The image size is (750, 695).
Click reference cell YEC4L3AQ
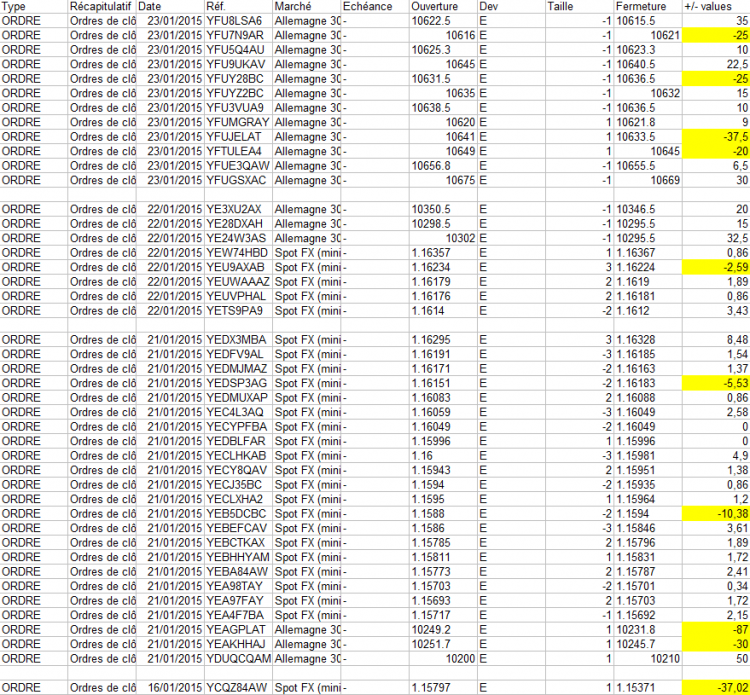click(239, 412)
